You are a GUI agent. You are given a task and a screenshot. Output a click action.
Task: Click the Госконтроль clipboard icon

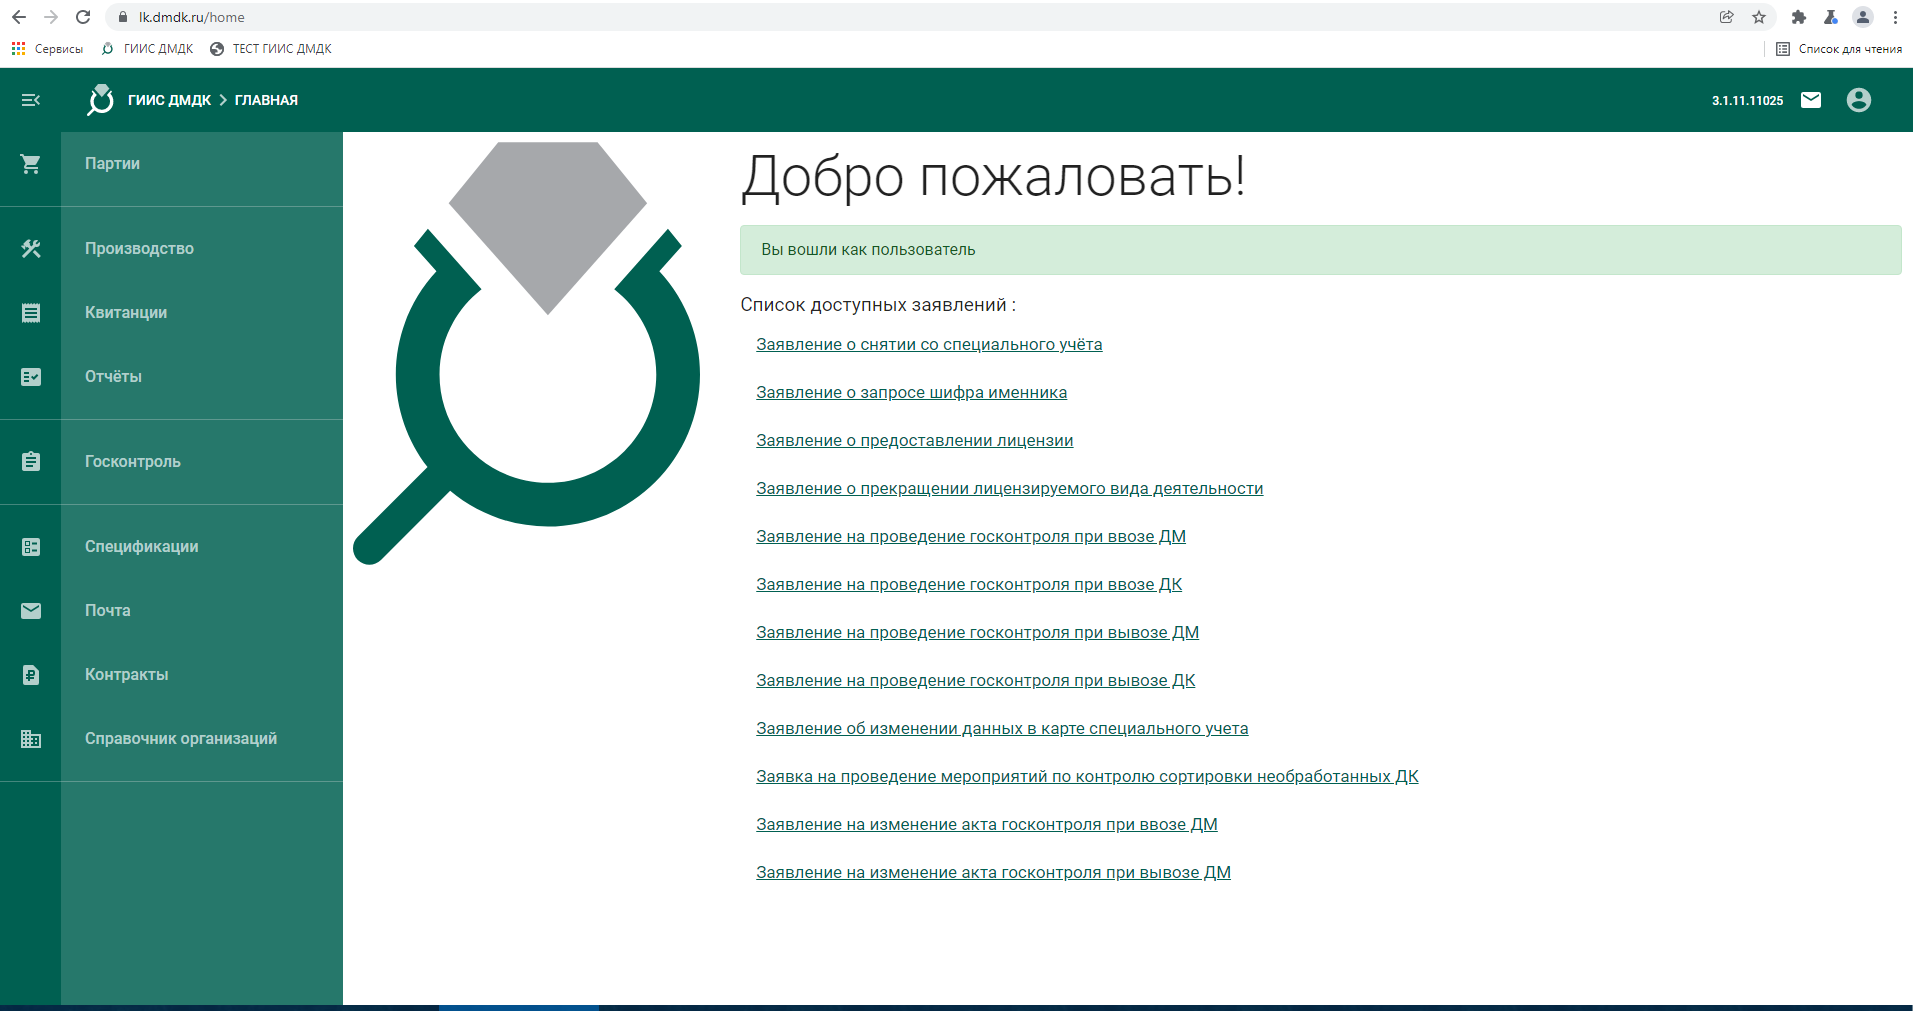click(31, 462)
